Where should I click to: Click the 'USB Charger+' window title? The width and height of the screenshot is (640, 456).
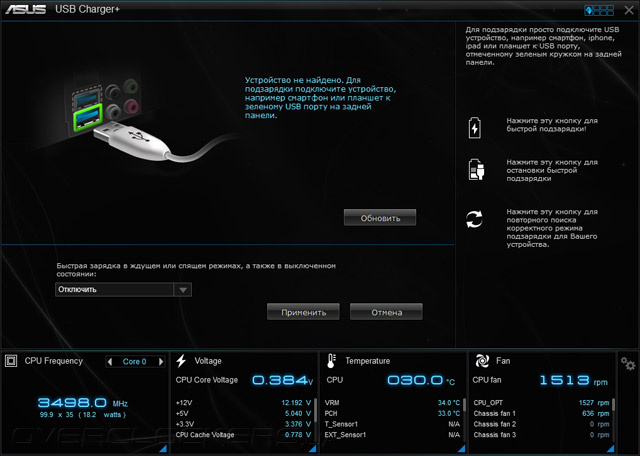coord(87,9)
